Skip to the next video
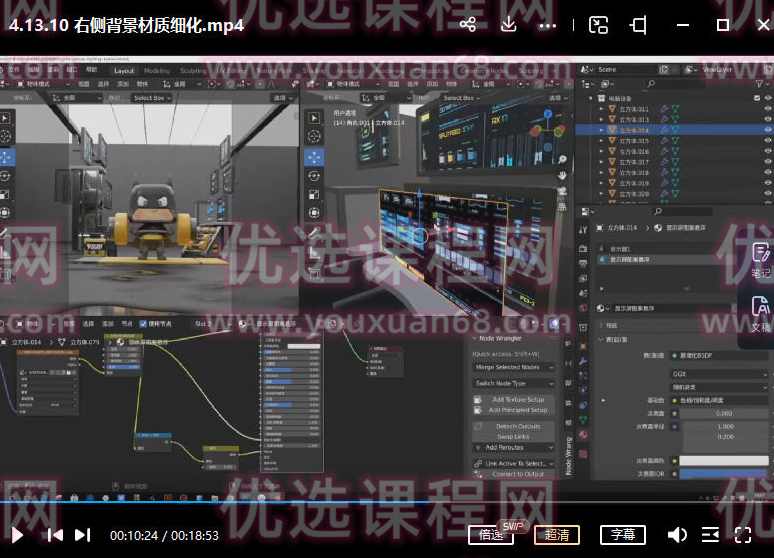This screenshot has height=558, width=774. tap(82, 535)
